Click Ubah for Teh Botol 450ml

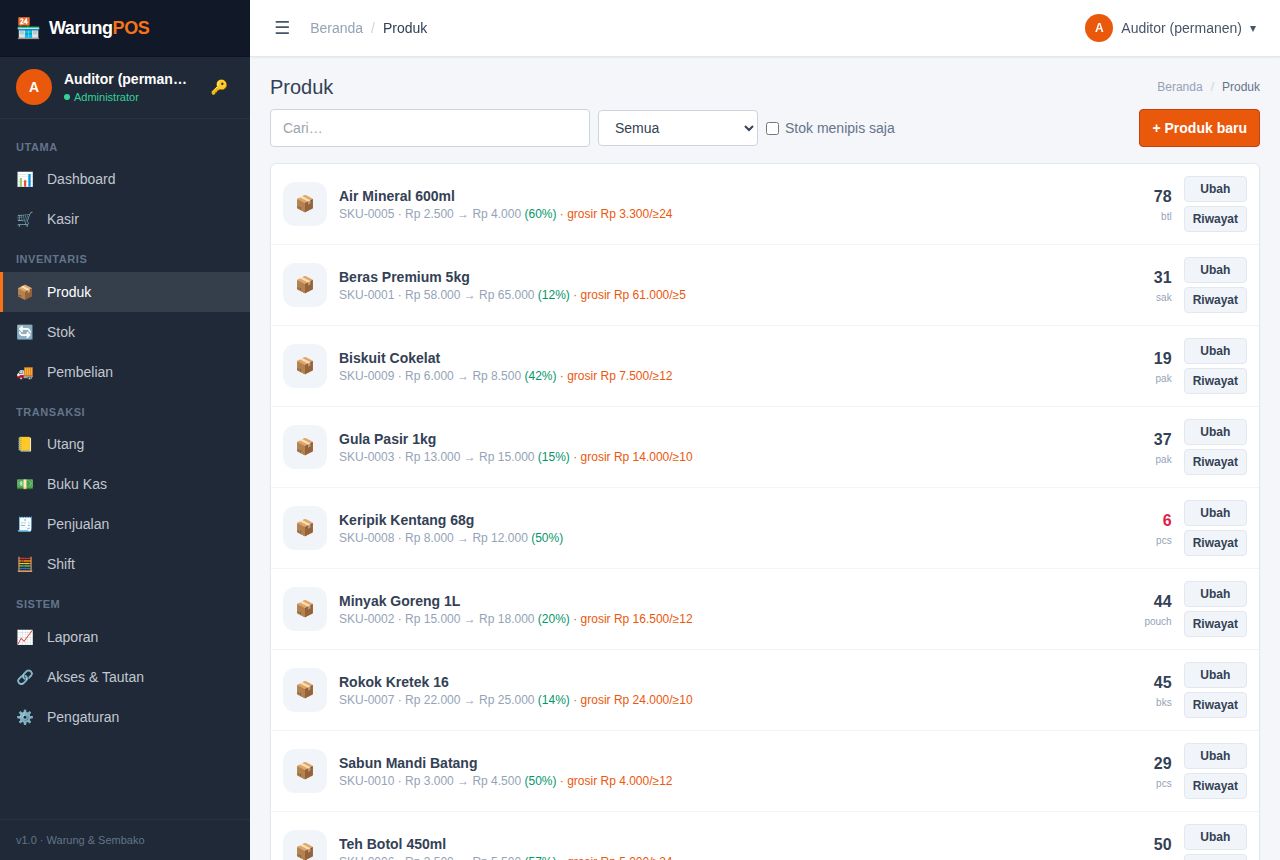[1215, 837]
